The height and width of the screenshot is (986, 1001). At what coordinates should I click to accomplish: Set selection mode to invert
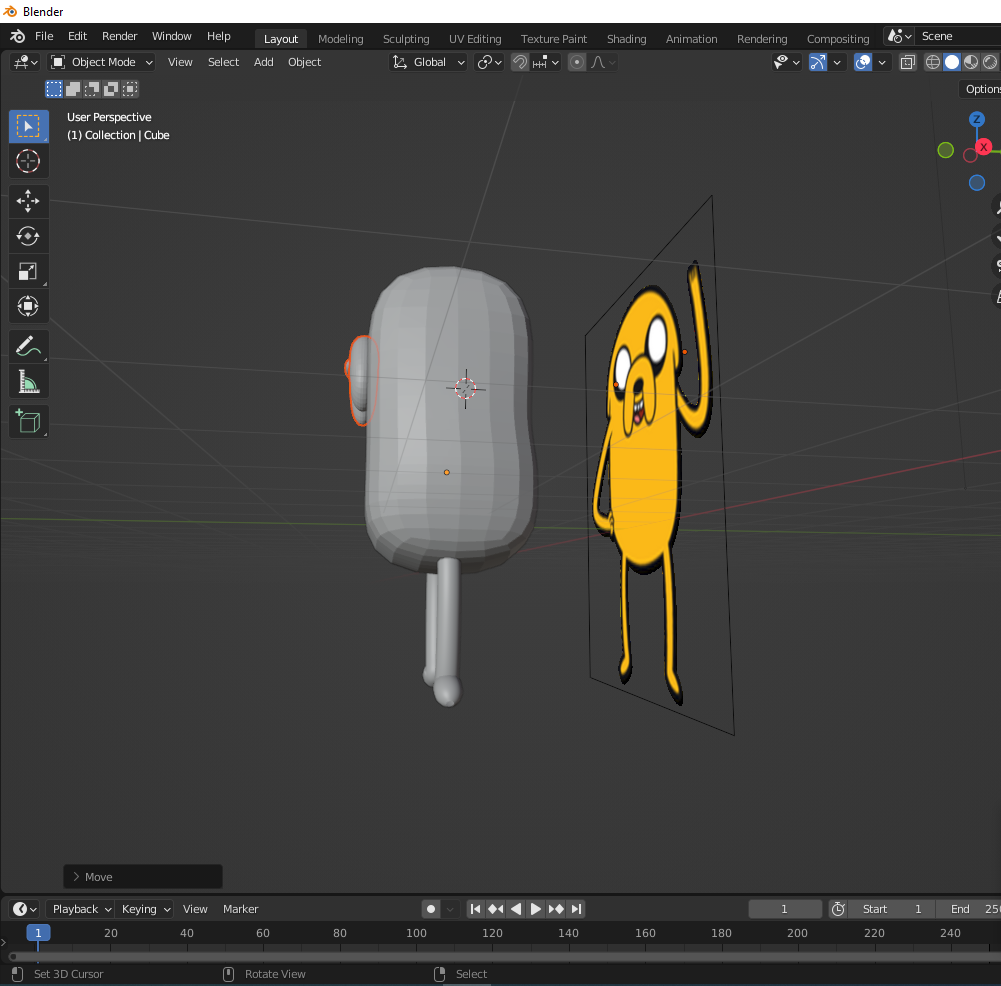tap(111, 89)
